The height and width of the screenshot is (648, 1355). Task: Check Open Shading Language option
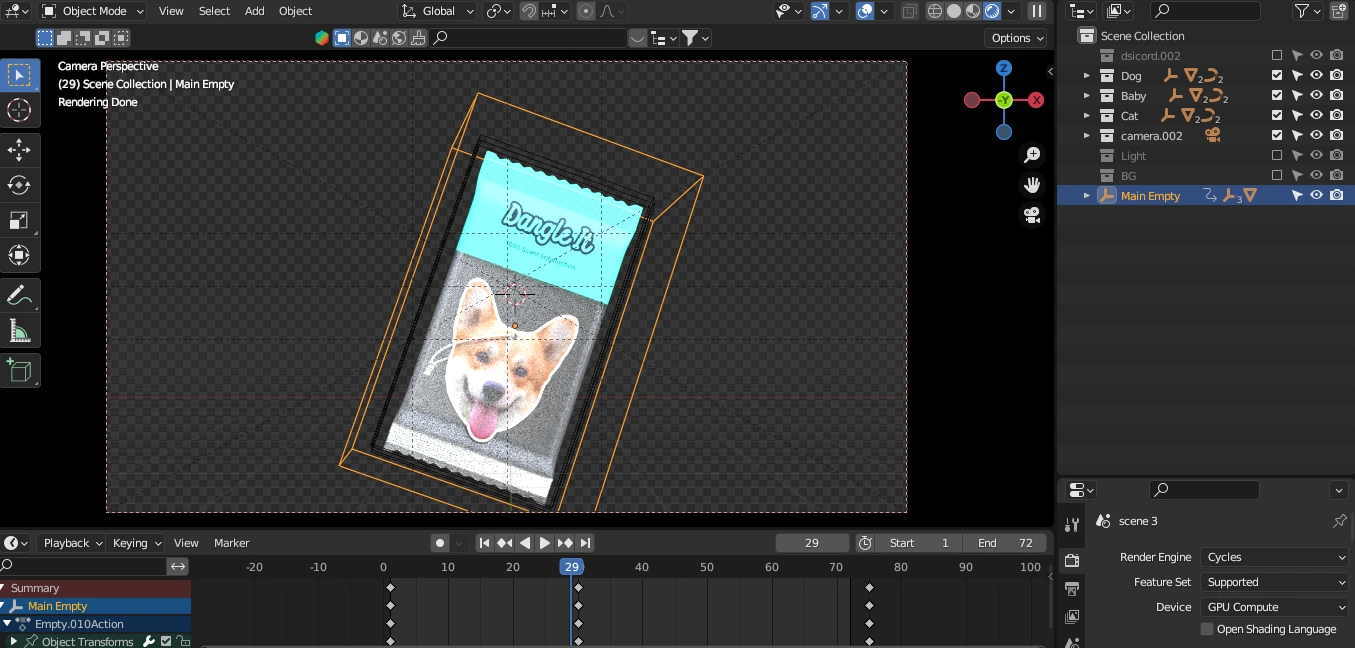click(1207, 629)
